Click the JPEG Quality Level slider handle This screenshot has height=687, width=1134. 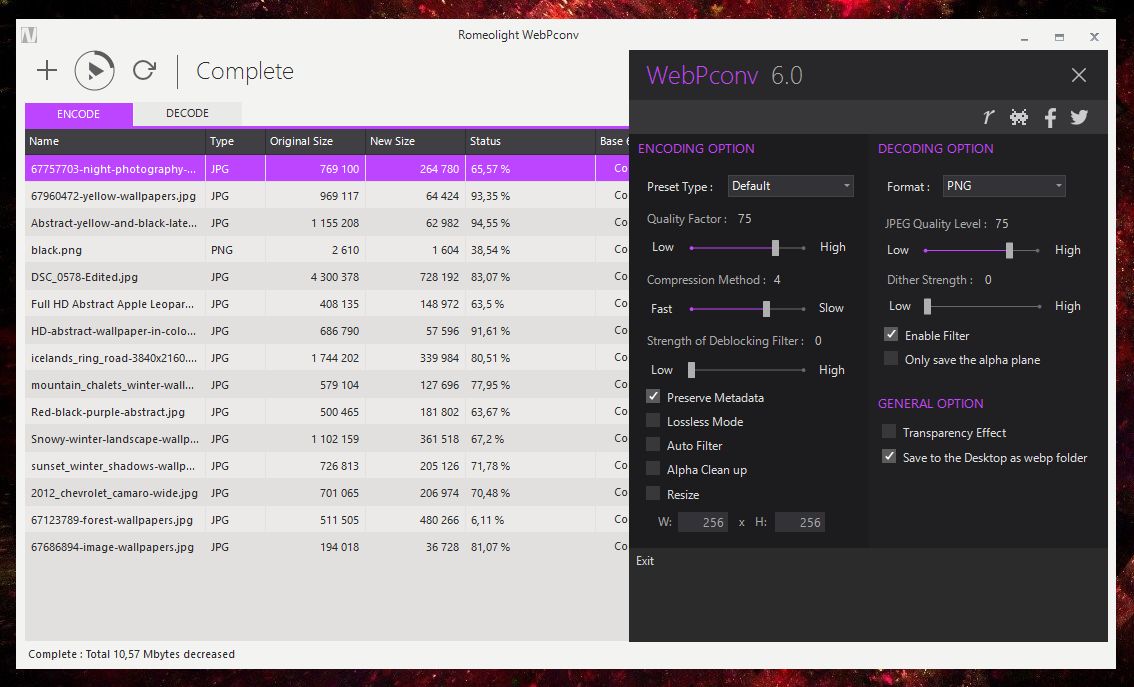1010,250
